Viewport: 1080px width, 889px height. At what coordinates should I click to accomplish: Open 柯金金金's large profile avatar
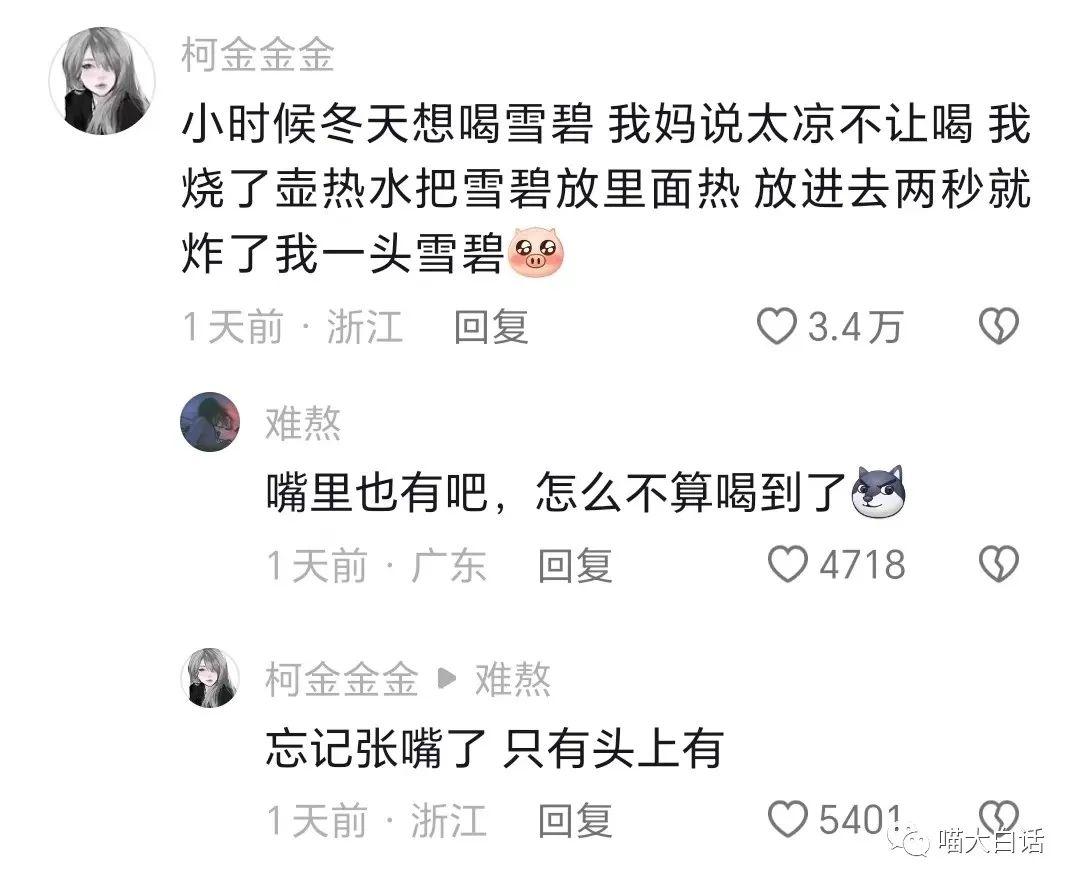click(x=102, y=81)
